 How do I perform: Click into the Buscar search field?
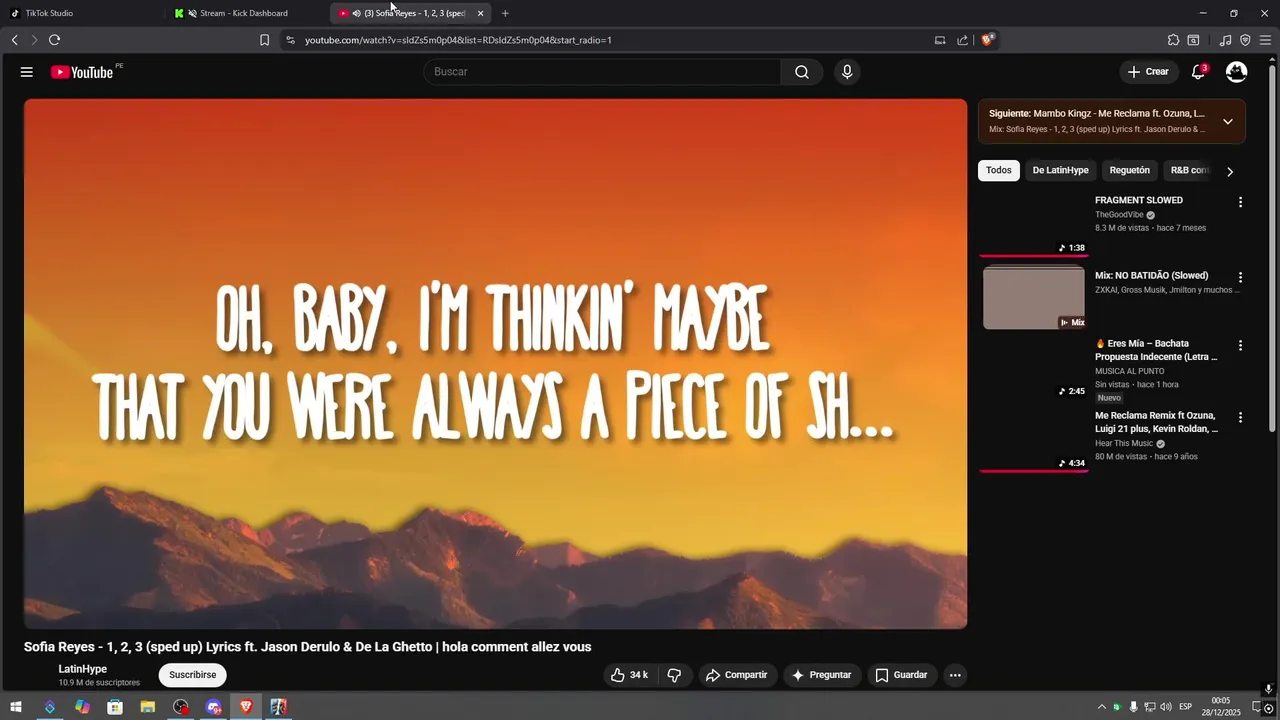tap(603, 72)
